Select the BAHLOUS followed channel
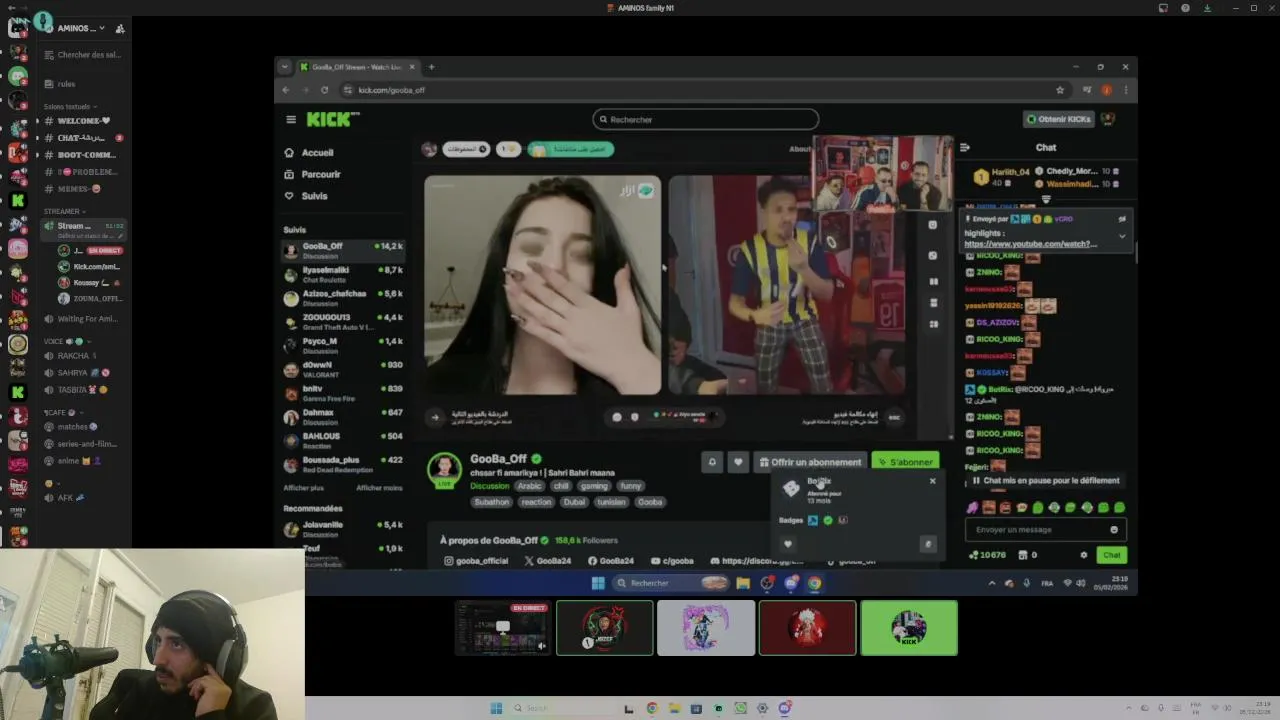Screen dimensions: 1280x720 [x=343, y=441]
